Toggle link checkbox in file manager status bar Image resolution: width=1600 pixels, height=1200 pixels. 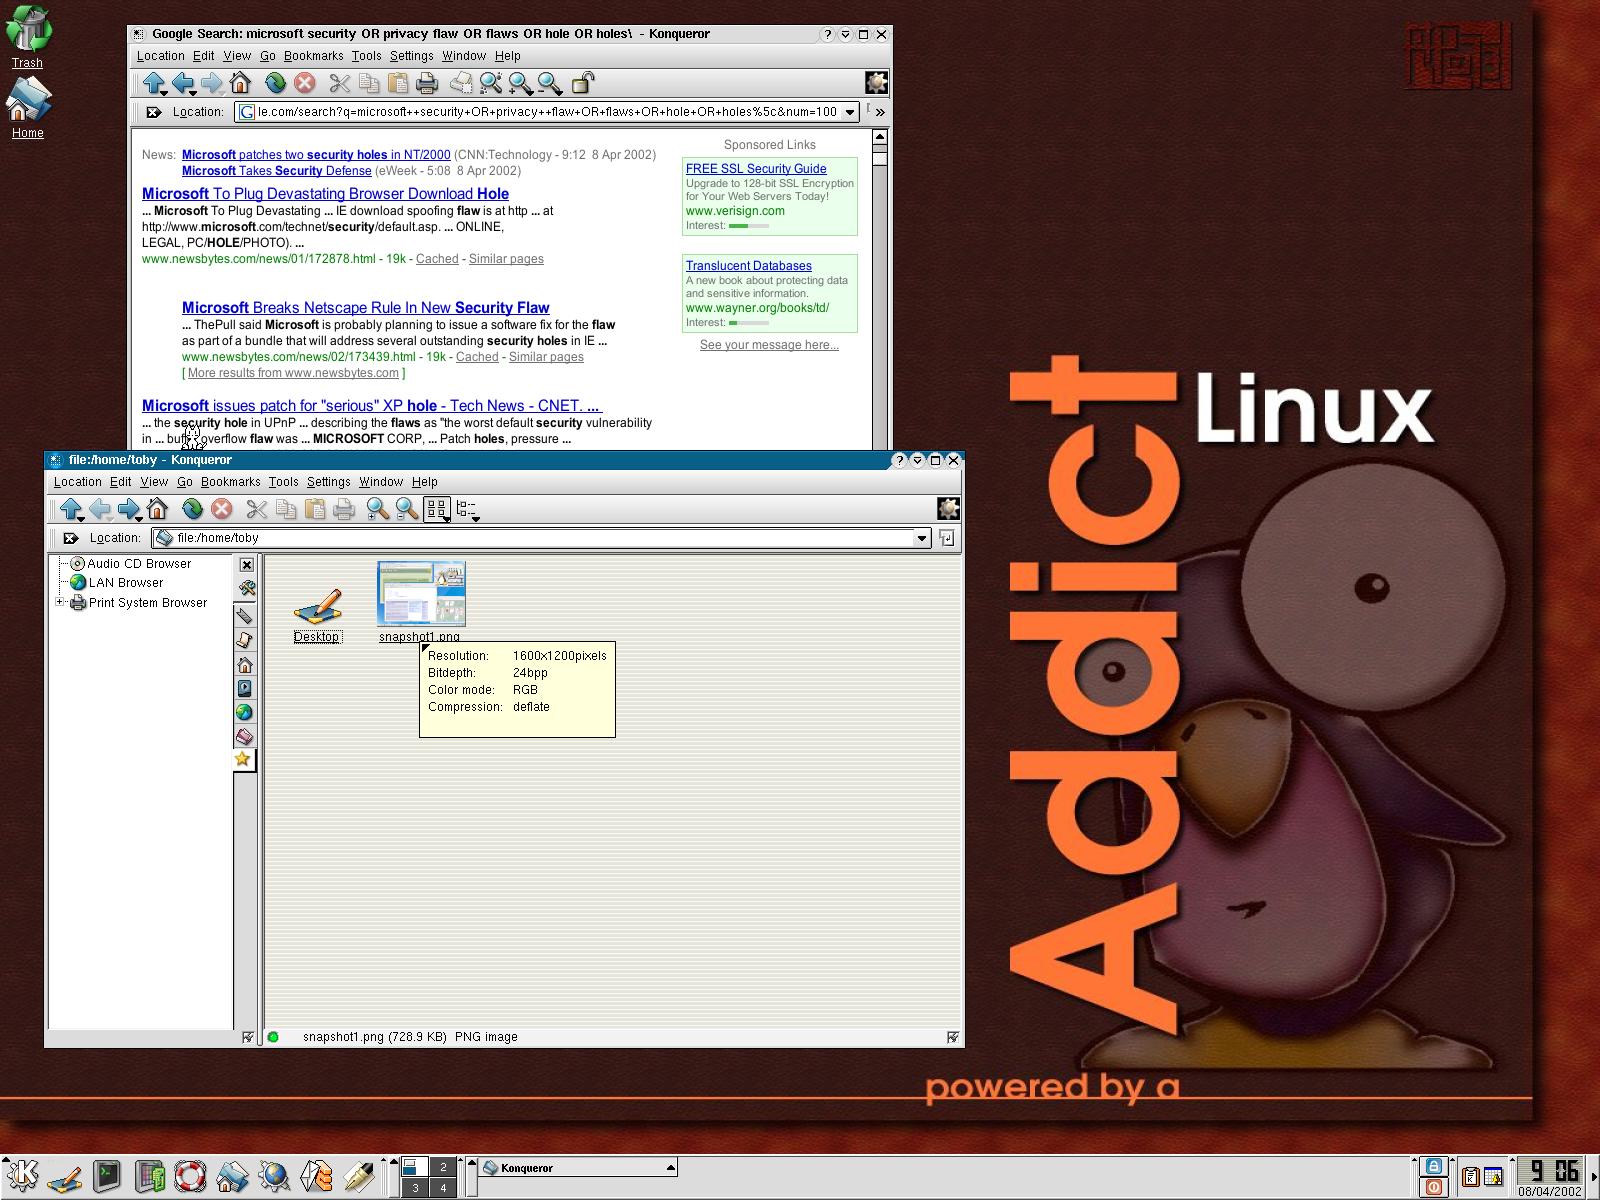[952, 1037]
